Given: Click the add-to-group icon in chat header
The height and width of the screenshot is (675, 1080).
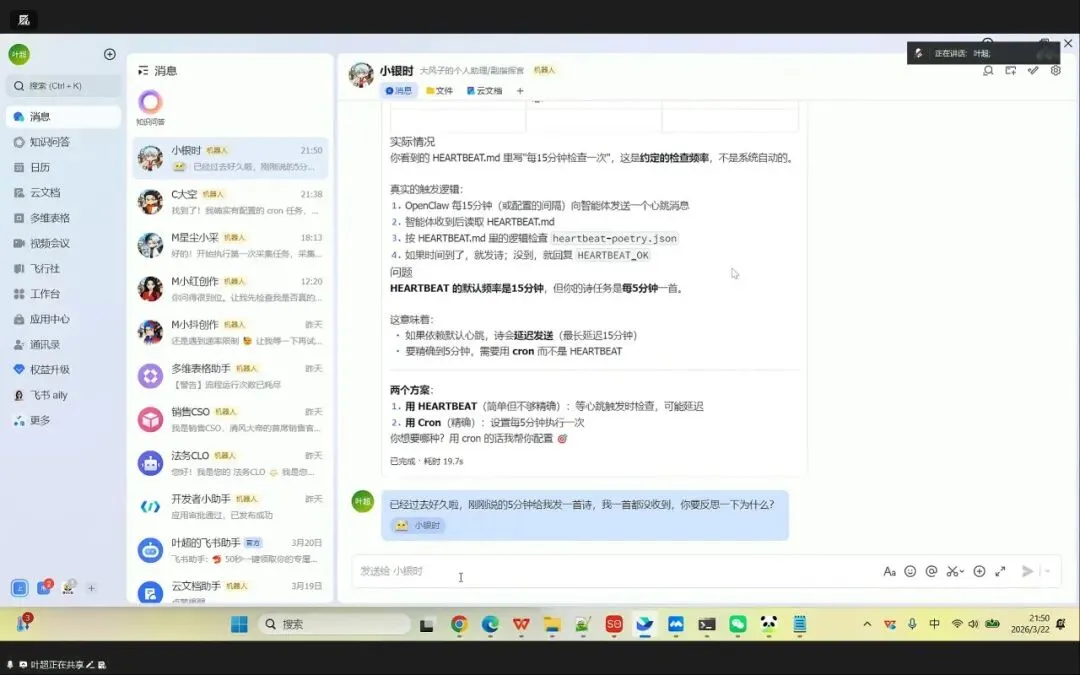Looking at the screenshot, I should click(x=1010, y=70).
